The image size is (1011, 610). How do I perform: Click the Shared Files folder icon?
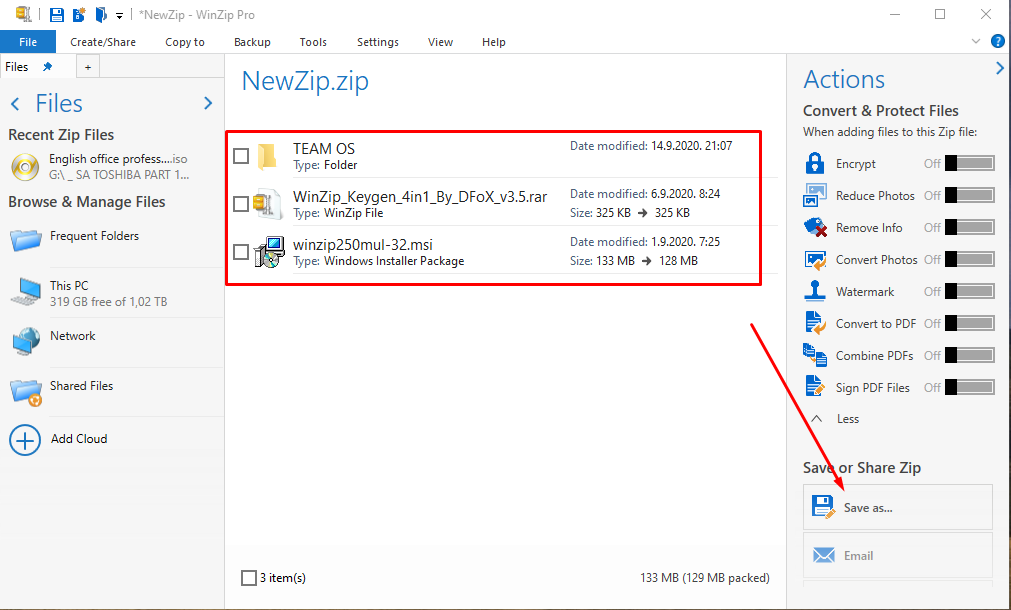point(26,391)
